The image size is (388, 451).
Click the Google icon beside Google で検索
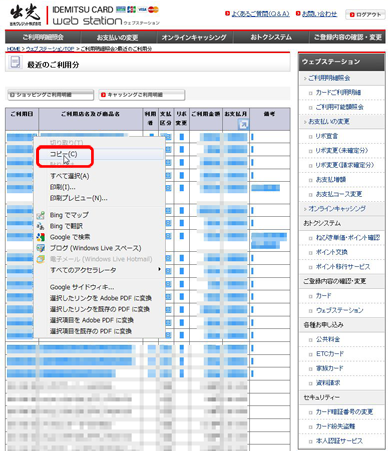pos(41,237)
